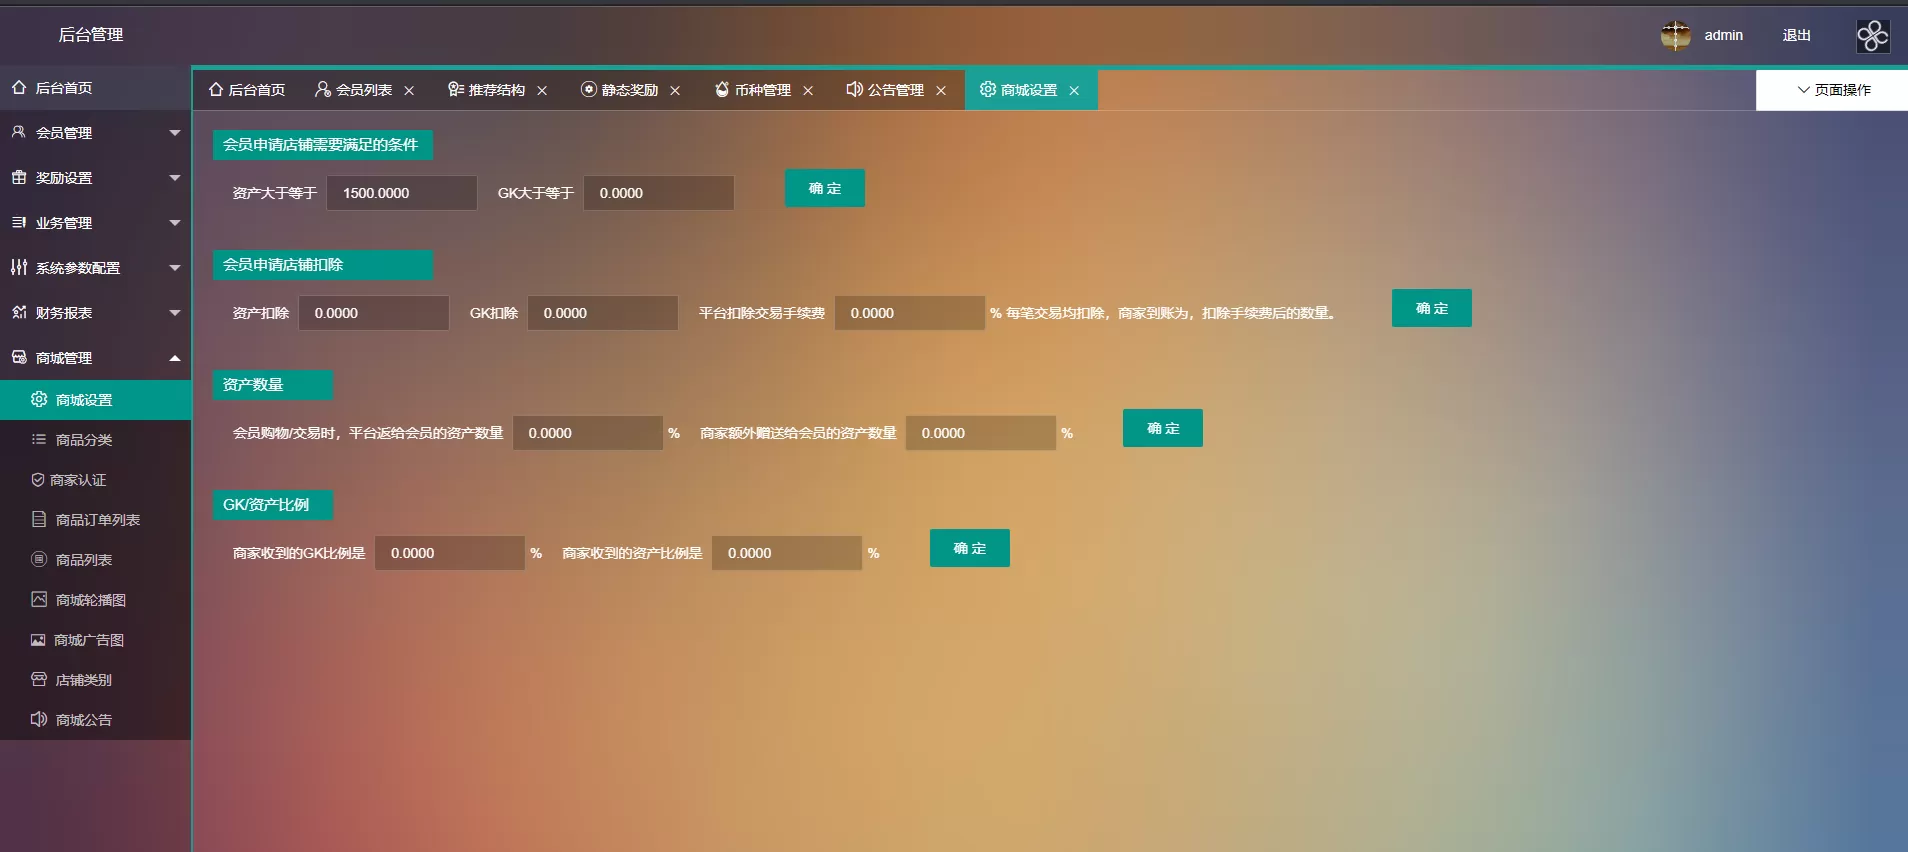Click the store icon beside 店铺类别
The image size is (1908, 852).
click(39, 679)
